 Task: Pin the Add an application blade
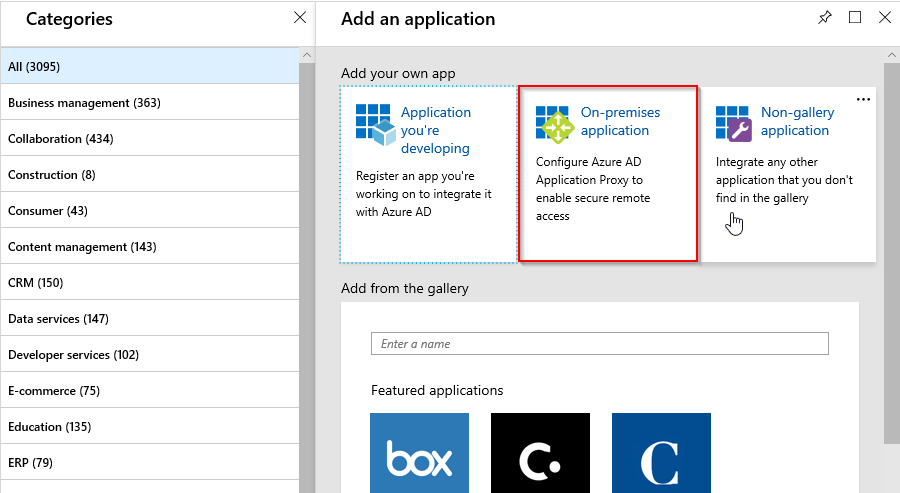click(825, 18)
